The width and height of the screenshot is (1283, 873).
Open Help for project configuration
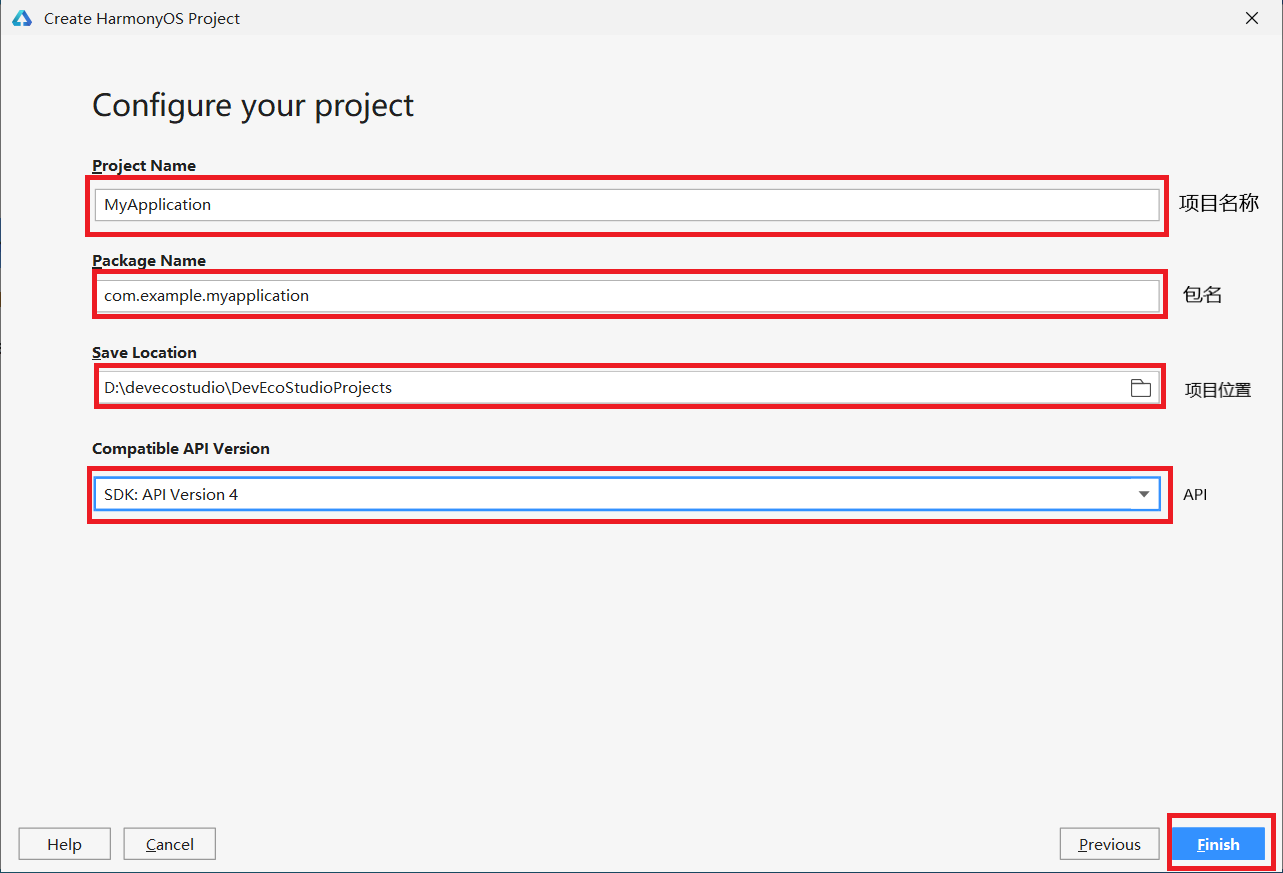(x=65, y=845)
